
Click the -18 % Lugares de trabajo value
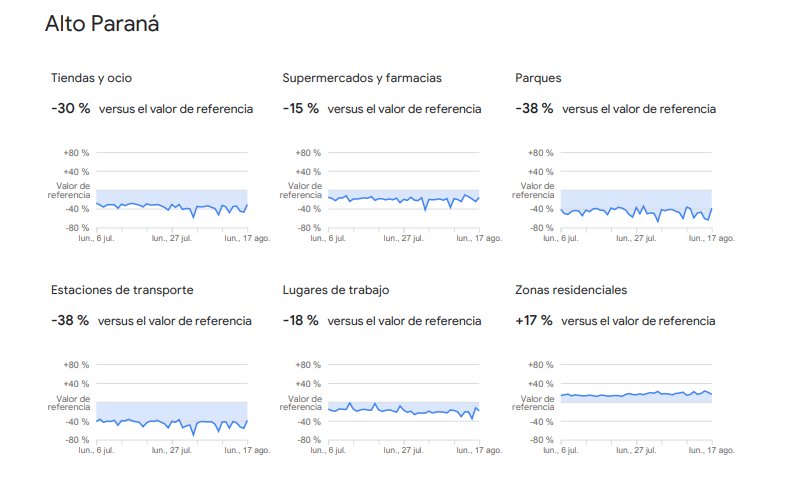(x=301, y=321)
